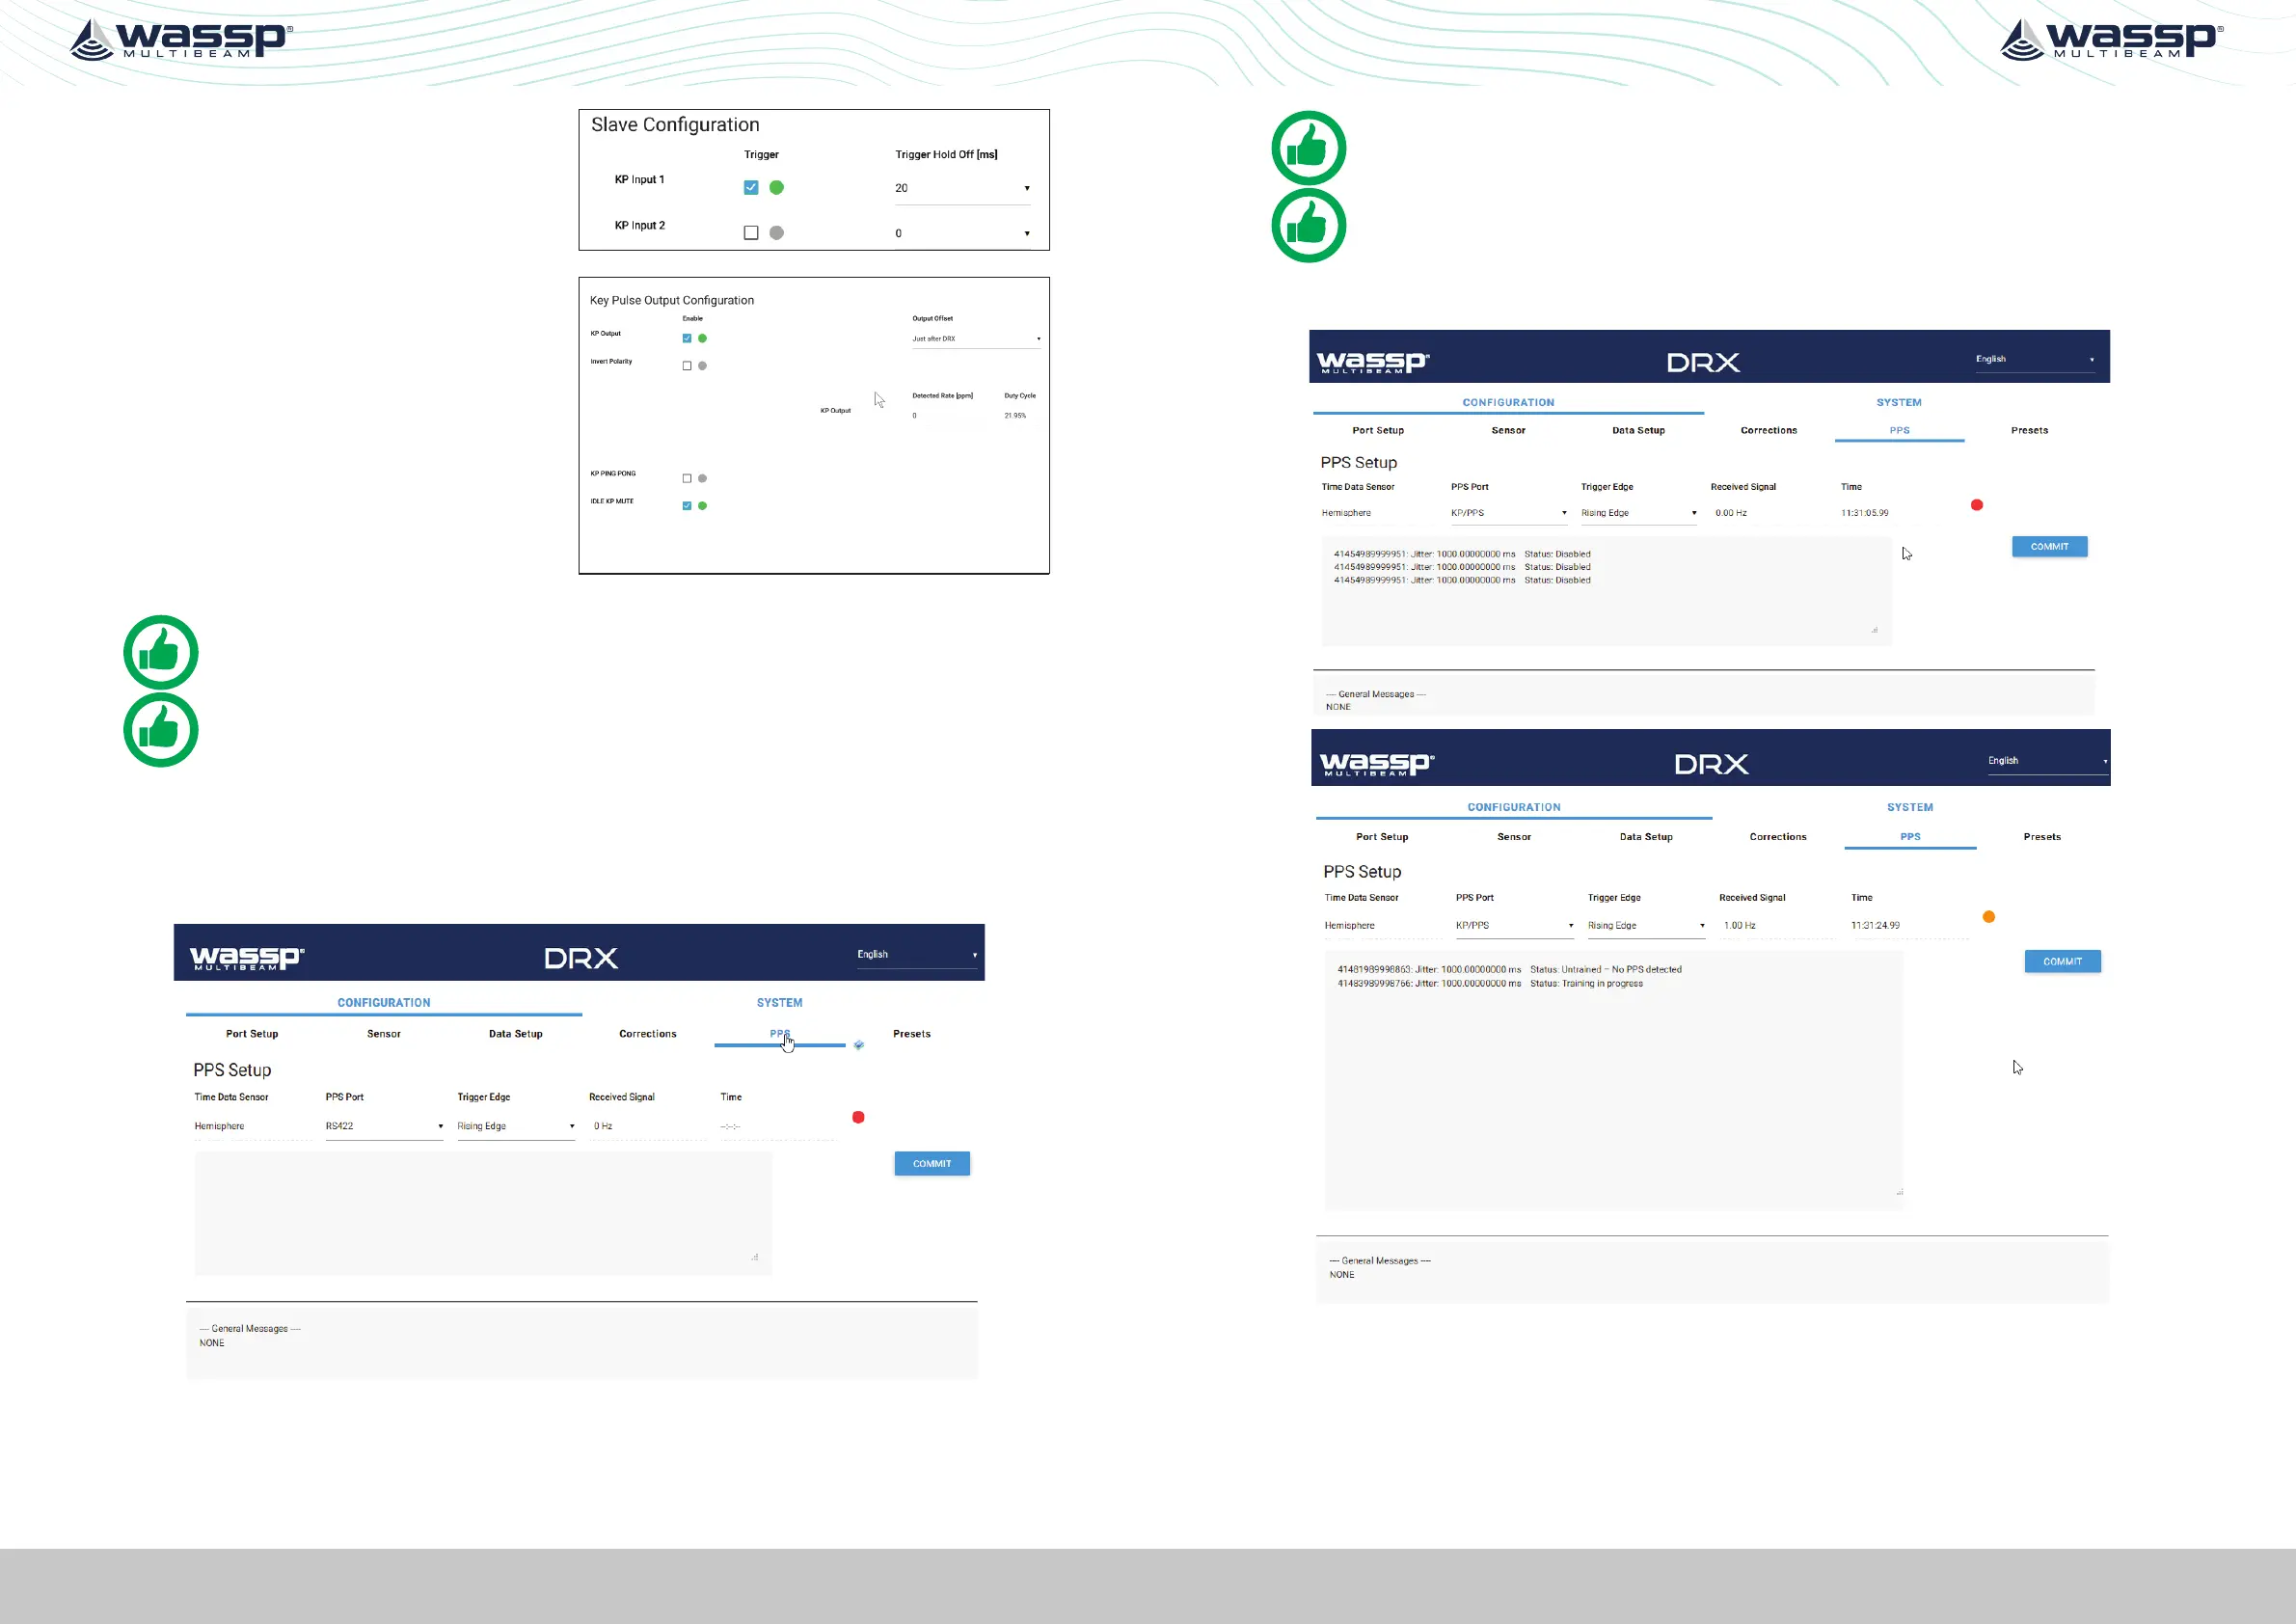The width and height of the screenshot is (2296, 1624).
Task: Open the Trigger Hold Off dropdown showing 20
Action: (x=961, y=189)
